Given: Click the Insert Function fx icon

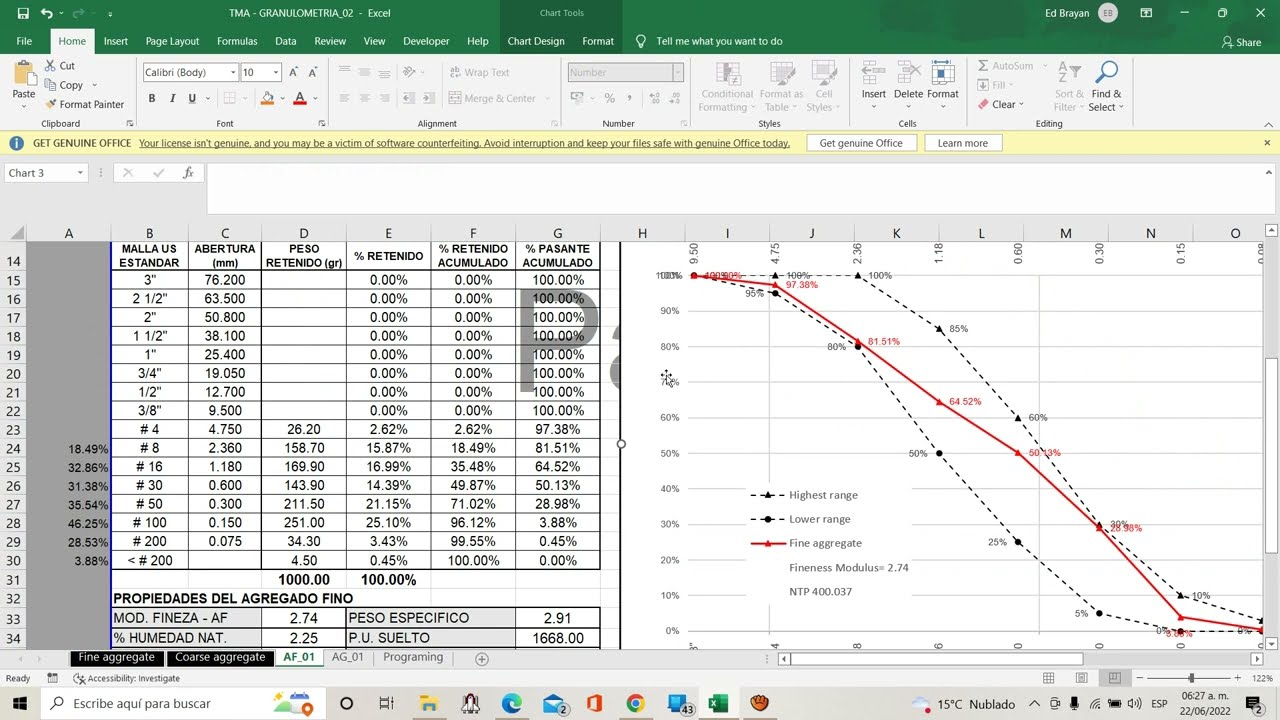Looking at the screenshot, I should coord(187,173).
